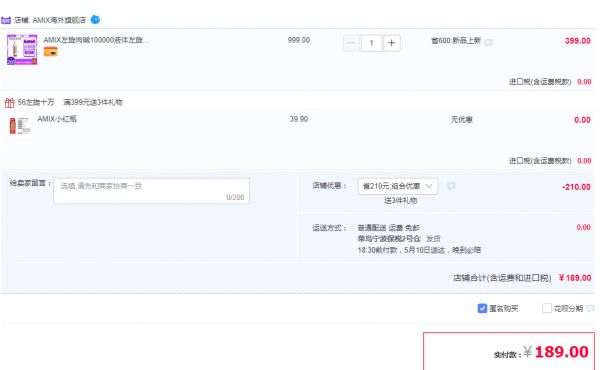Click the quantity input field showing 1
The image size is (600, 370).
371,43
